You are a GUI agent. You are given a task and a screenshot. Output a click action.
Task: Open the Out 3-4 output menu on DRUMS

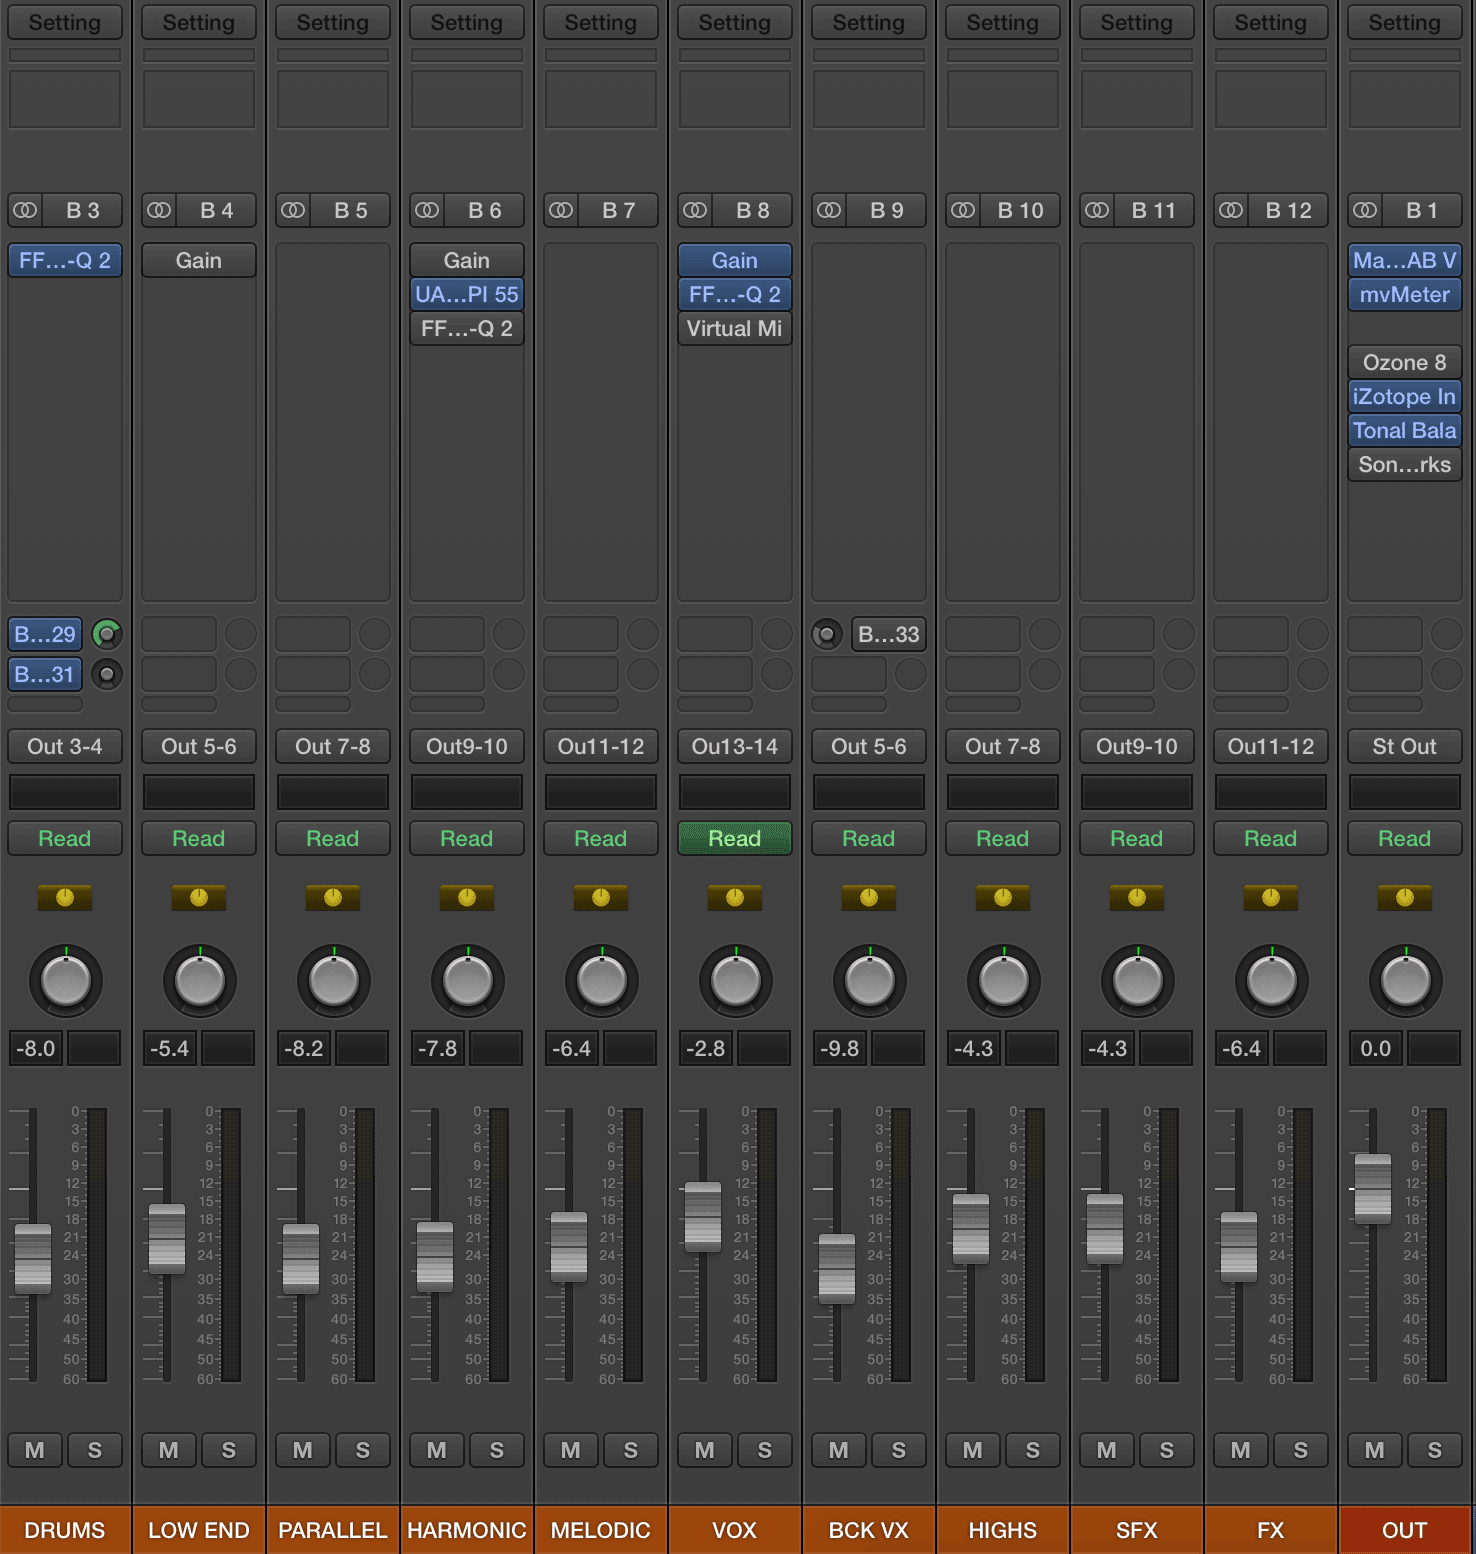[x=65, y=747]
